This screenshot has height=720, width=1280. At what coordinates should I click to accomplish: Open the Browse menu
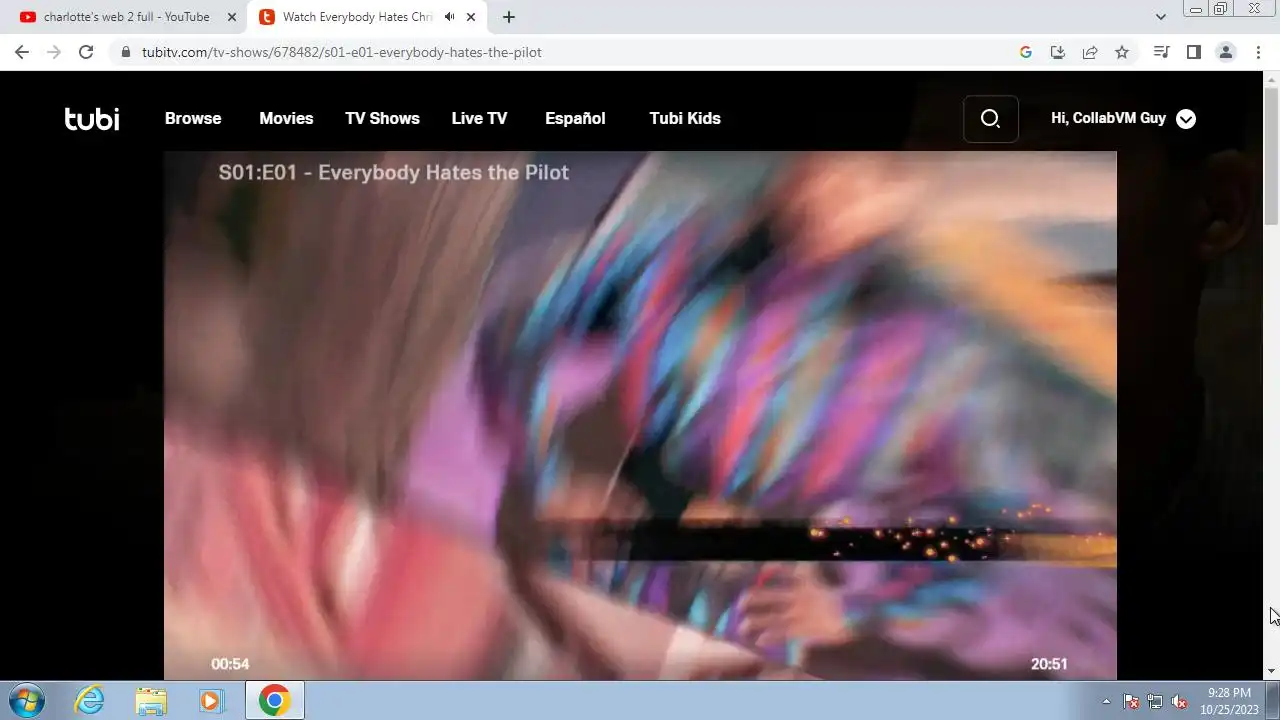tap(193, 118)
